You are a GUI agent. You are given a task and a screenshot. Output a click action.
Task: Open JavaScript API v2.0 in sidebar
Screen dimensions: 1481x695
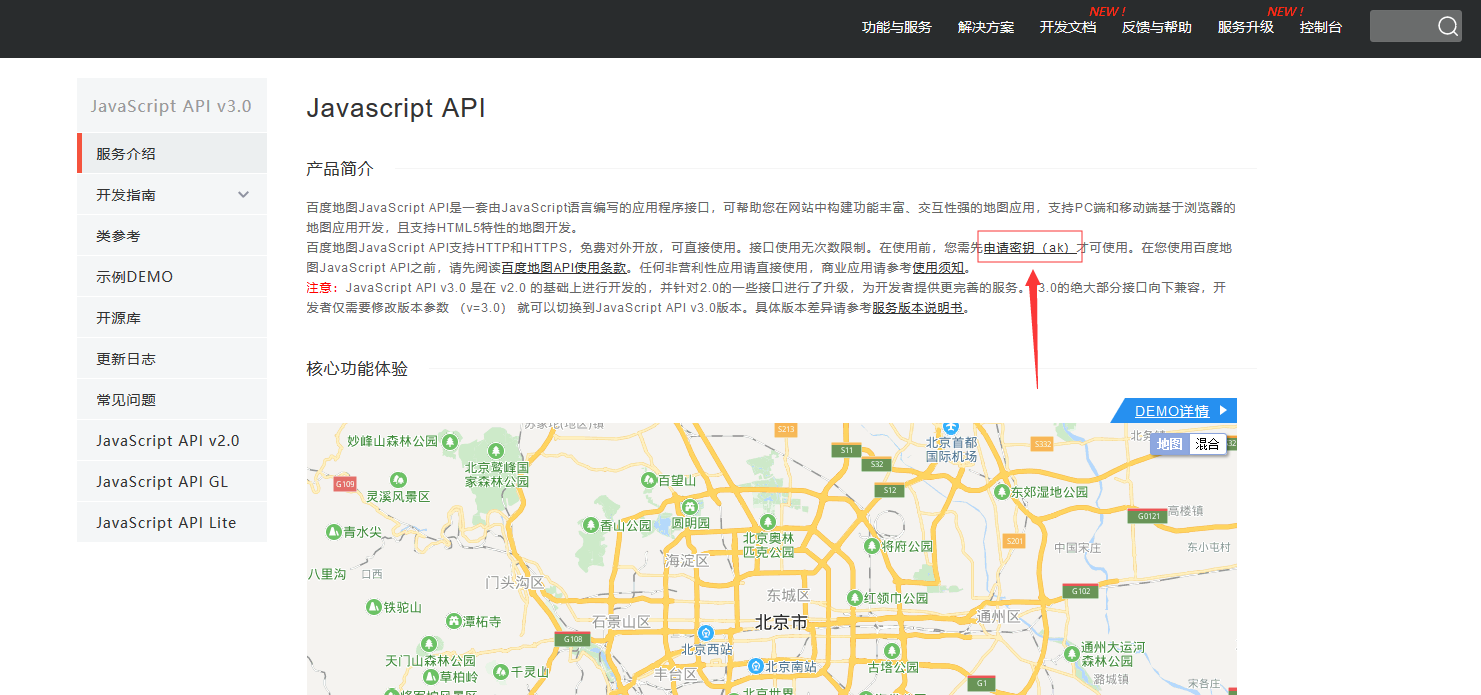pos(172,441)
